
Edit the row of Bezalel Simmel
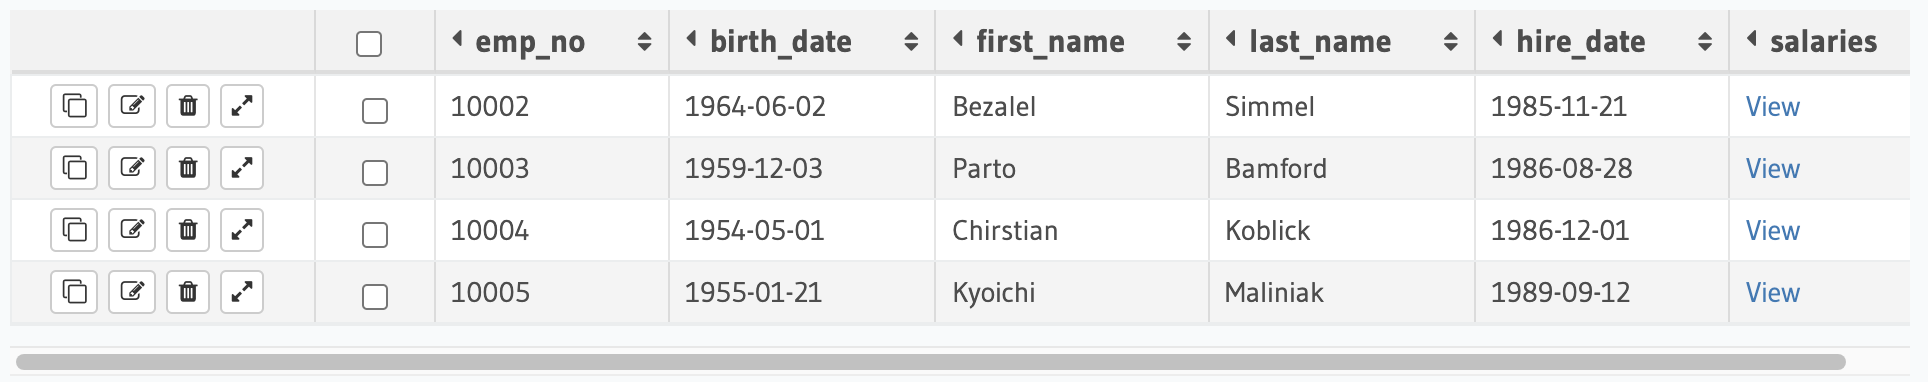coord(132,106)
